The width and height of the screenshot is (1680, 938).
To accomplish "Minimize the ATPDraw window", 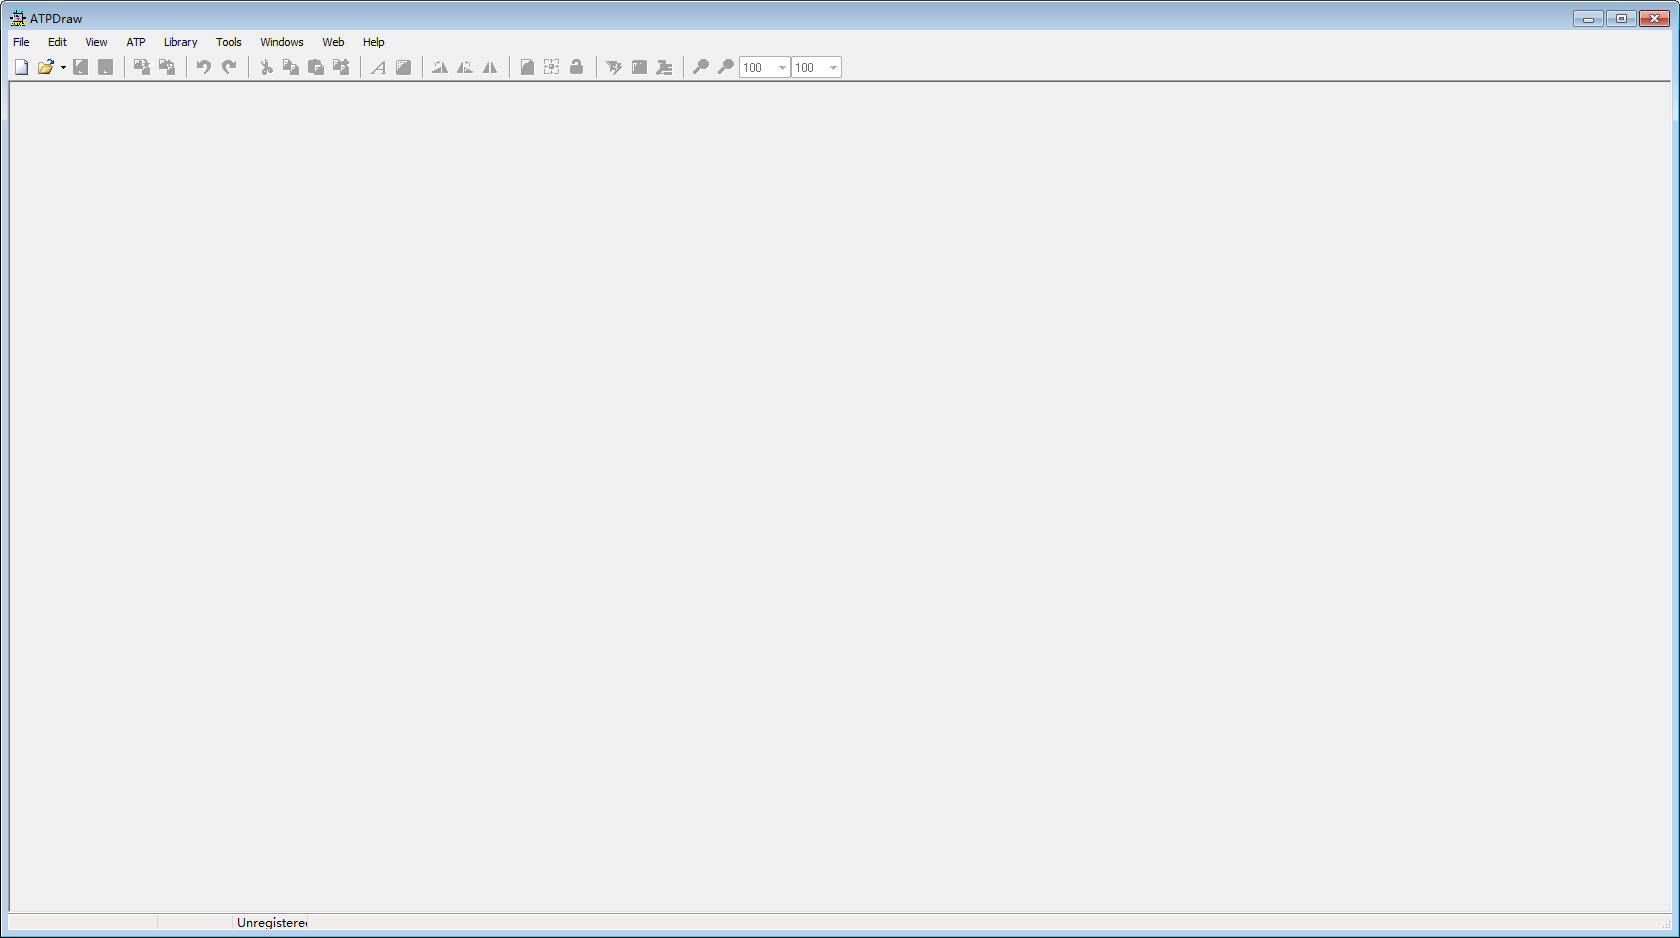I will (x=1588, y=18).
